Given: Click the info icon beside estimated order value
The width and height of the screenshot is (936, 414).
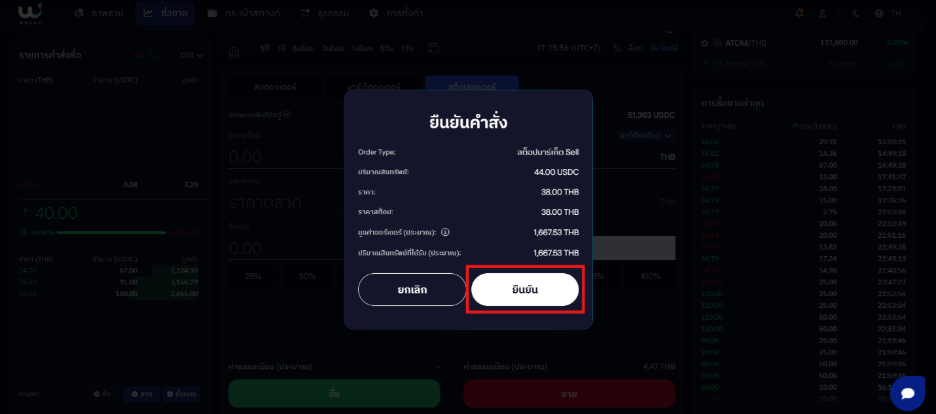Looking at the screenshot, I should (445, 232).
